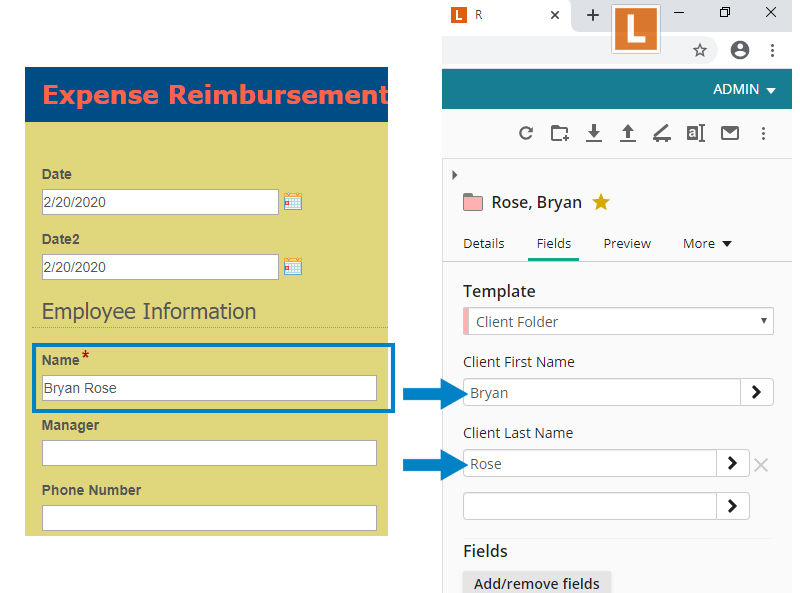Create a new folder

tap(560, 133)
